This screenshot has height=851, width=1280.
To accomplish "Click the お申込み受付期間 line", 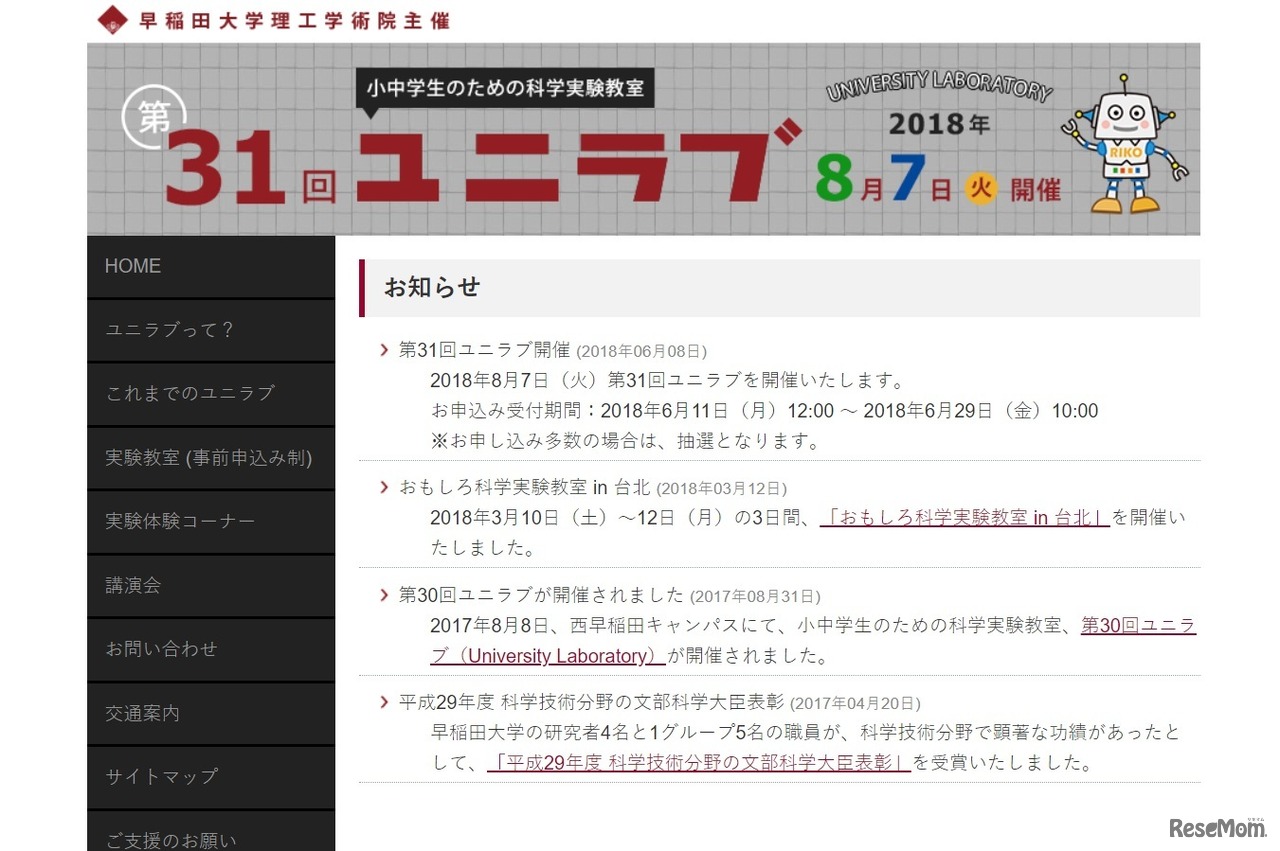I will pos(764,411).
